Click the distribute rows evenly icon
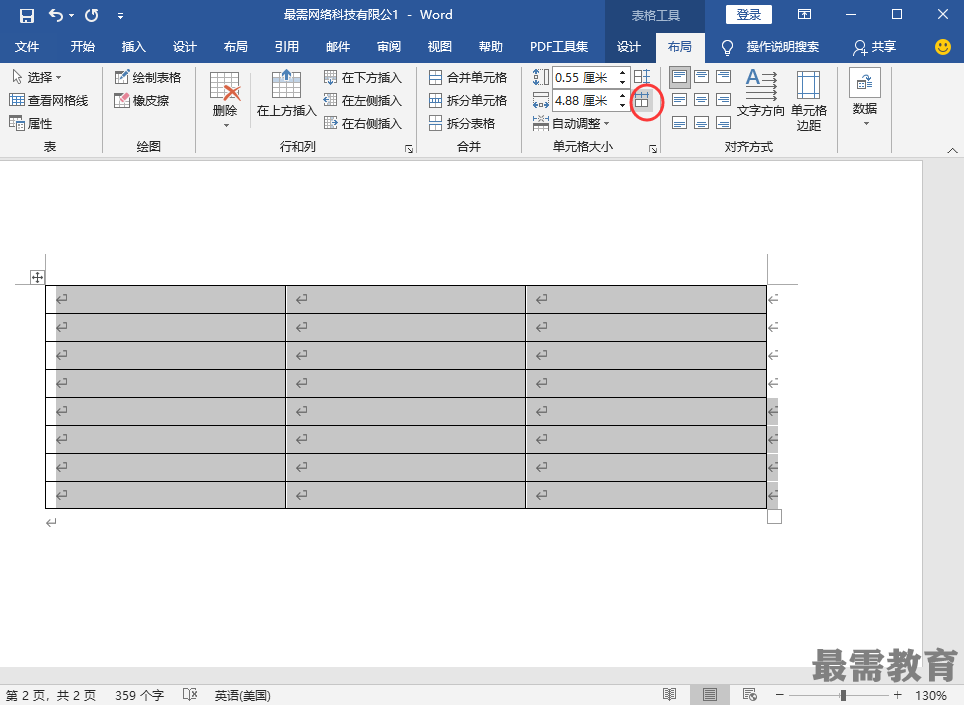 click(x=642, y=76)
